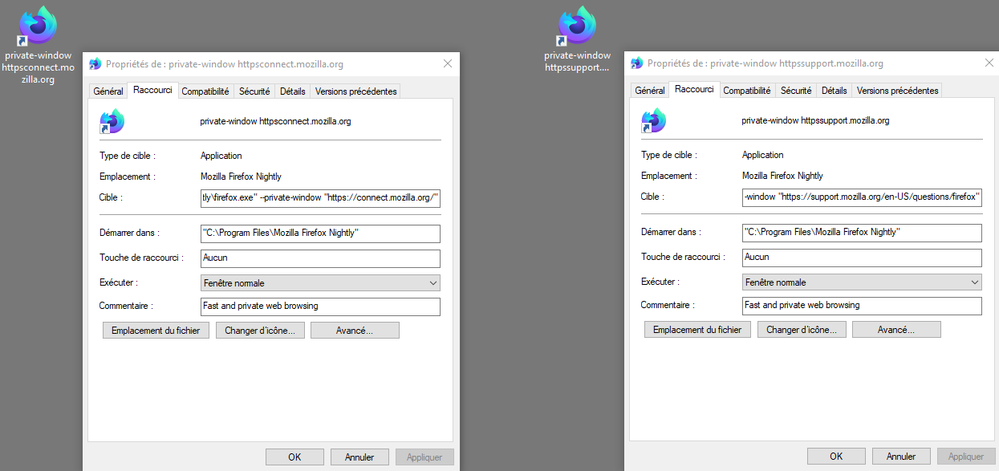This screenshot has width=999, height=471.
Task: Go to Versions précédentes tab in right dialog
Action: click(897, 91)
